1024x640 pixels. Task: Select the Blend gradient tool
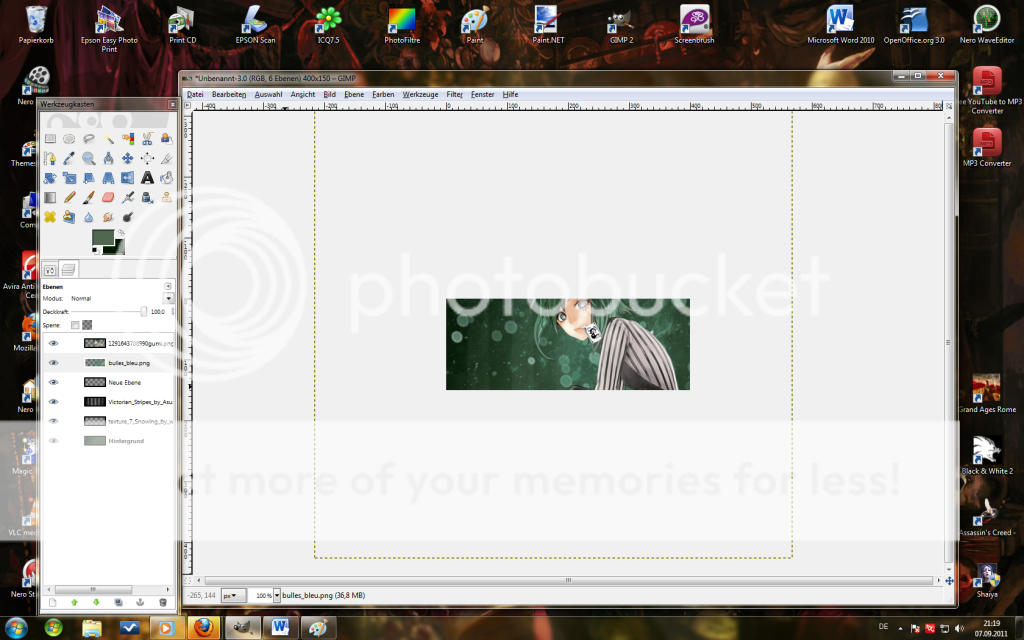point(50,197)
